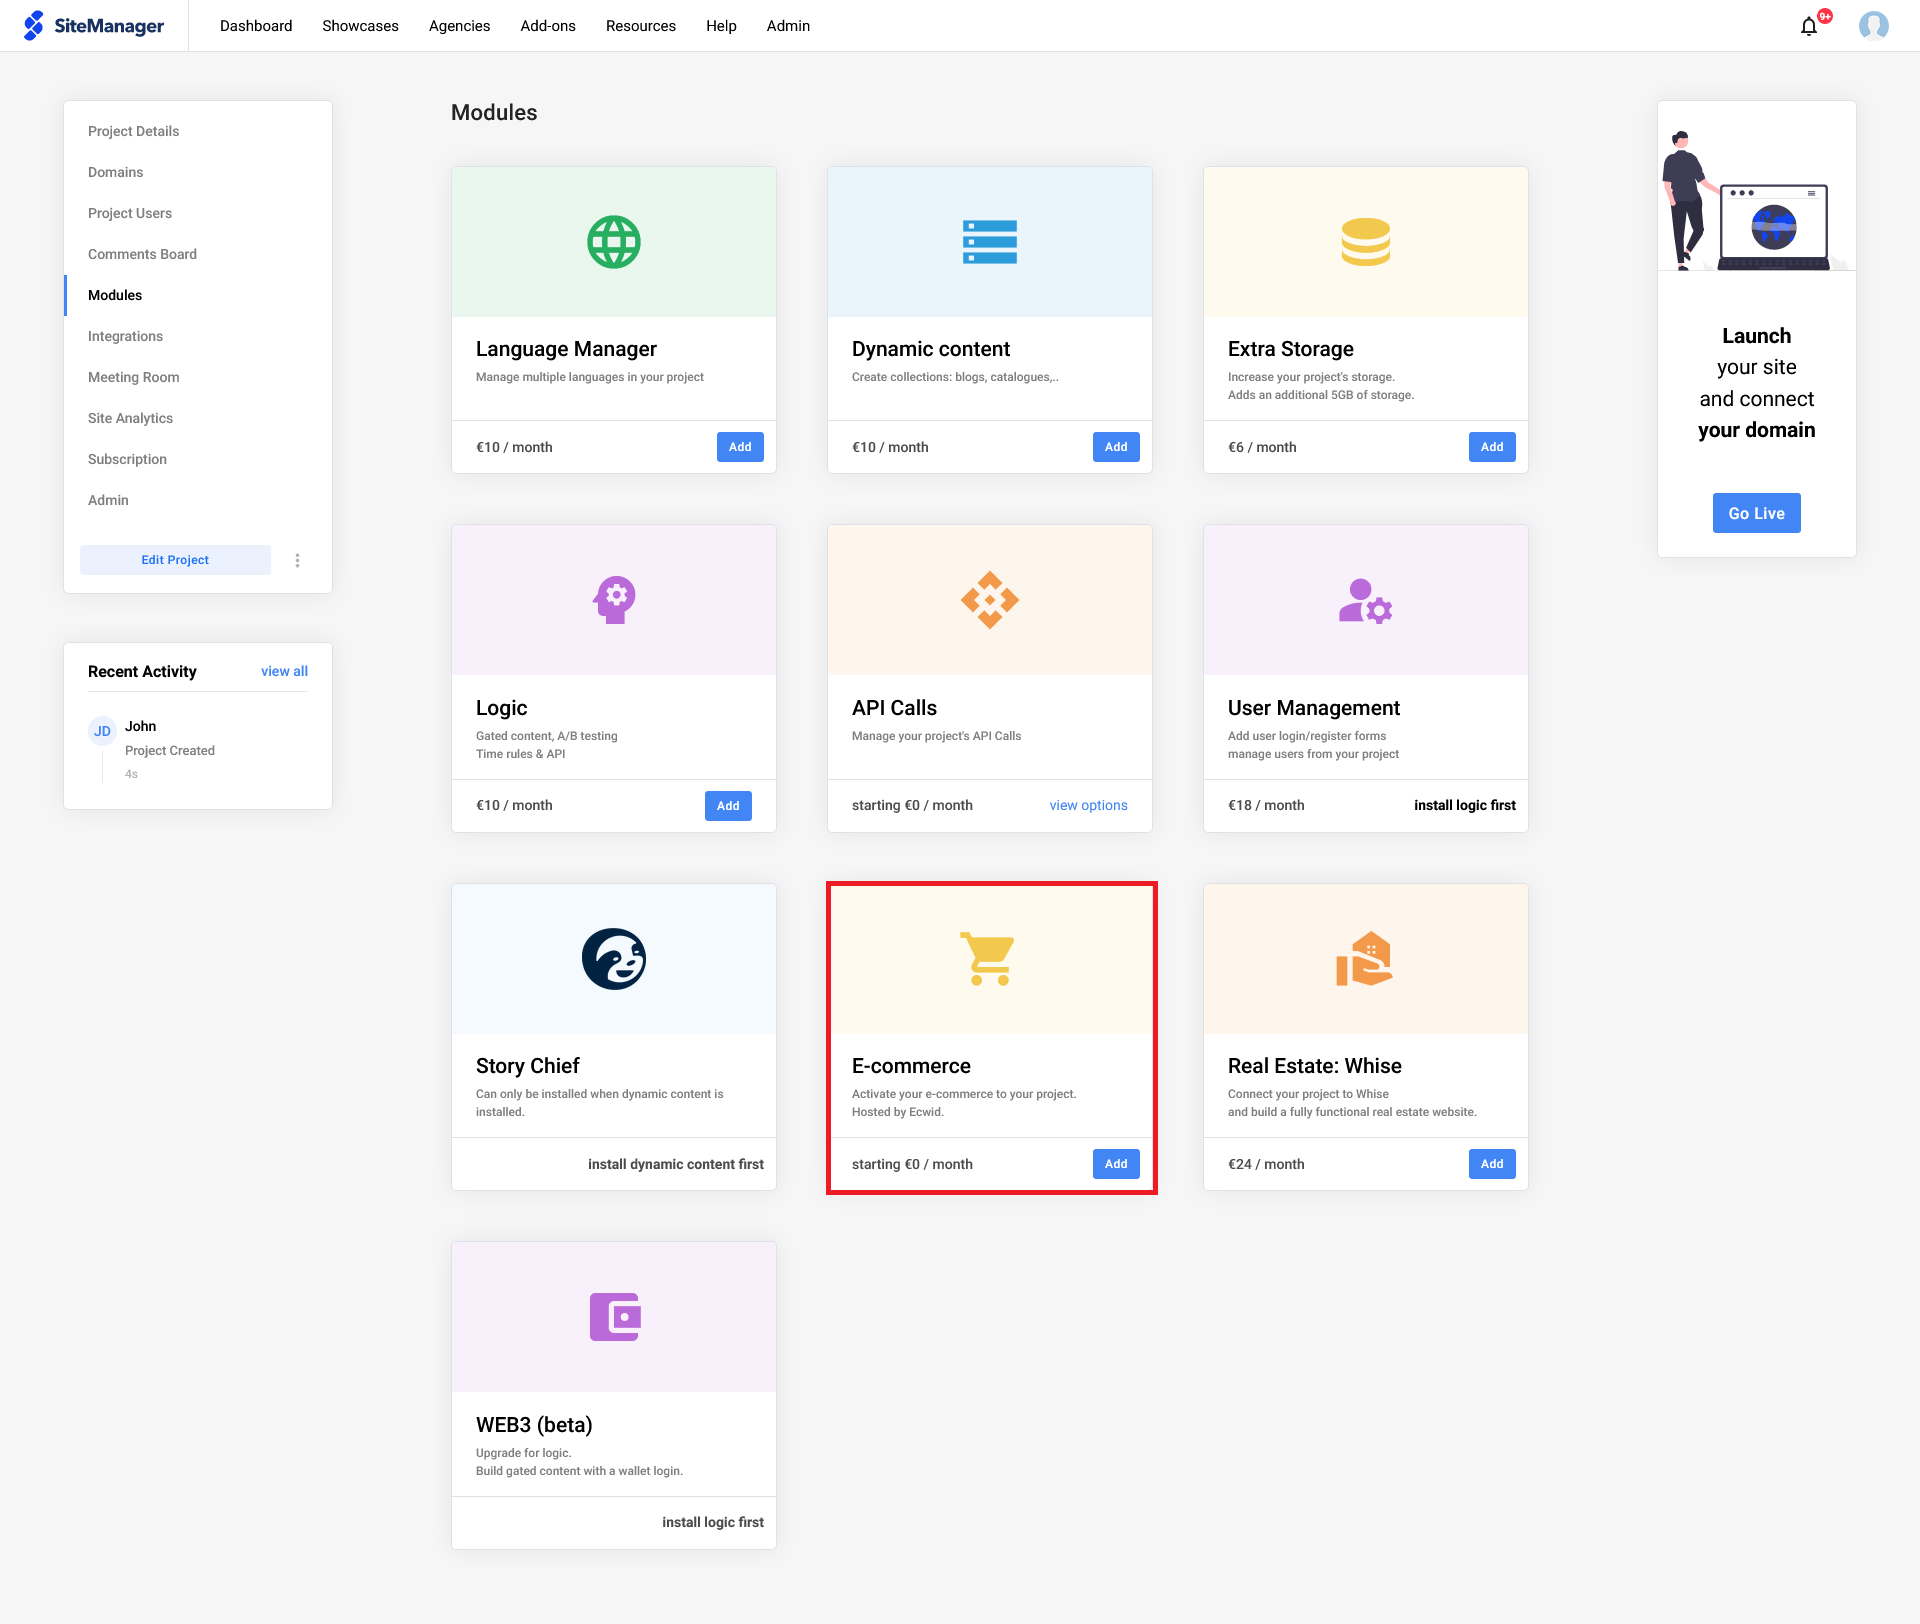Viewport: 1920px width, 1624px height.
Task: Click the Go Live button
Action: coord(1757,513)
